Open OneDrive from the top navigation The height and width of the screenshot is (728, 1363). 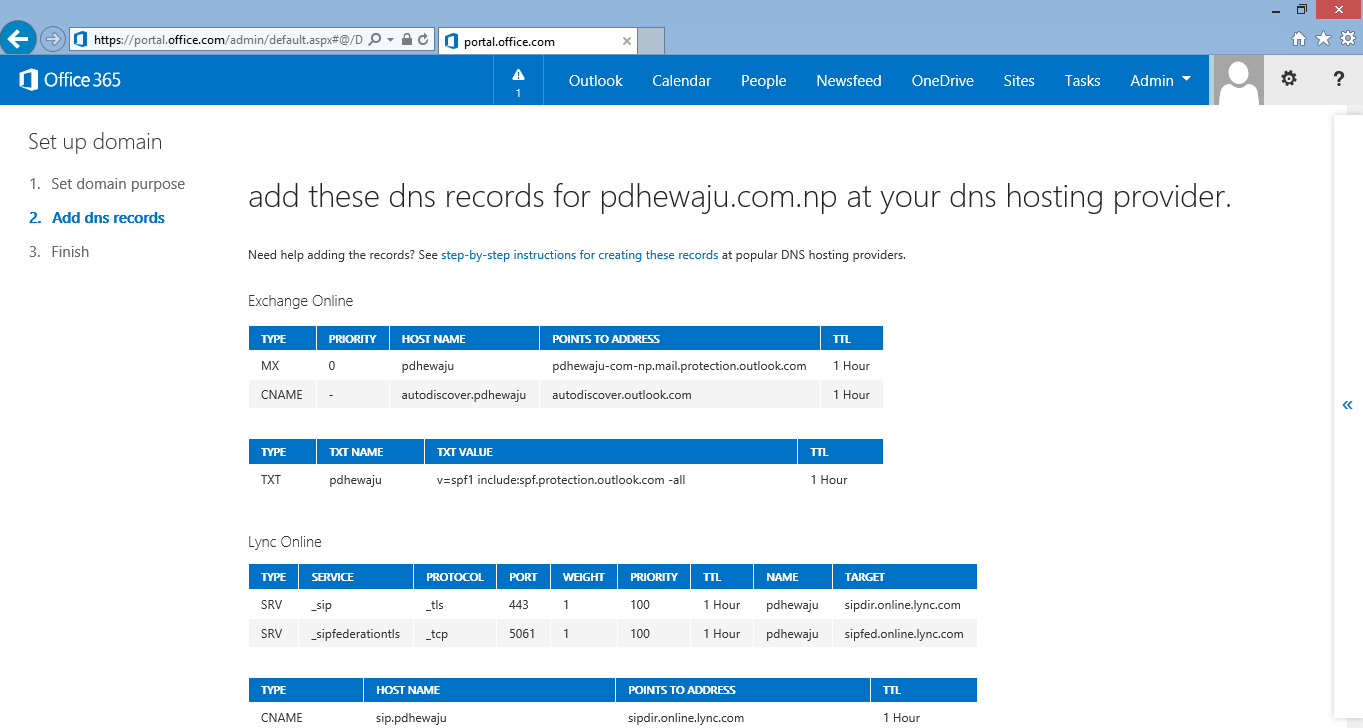[x=943, y=81]
